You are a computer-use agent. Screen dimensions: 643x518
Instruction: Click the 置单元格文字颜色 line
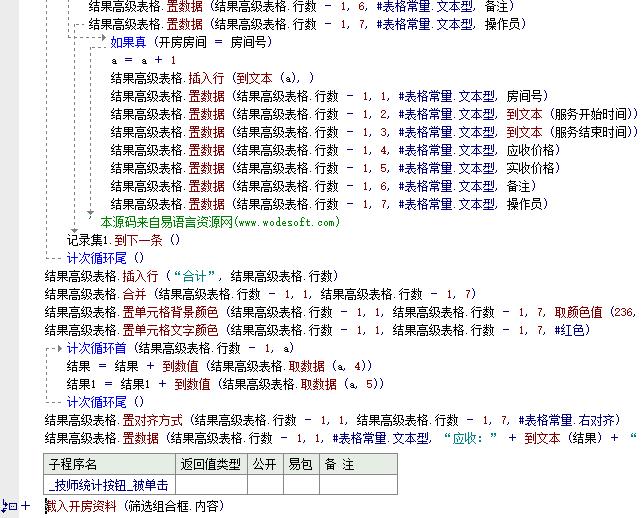tap(317, 330)
